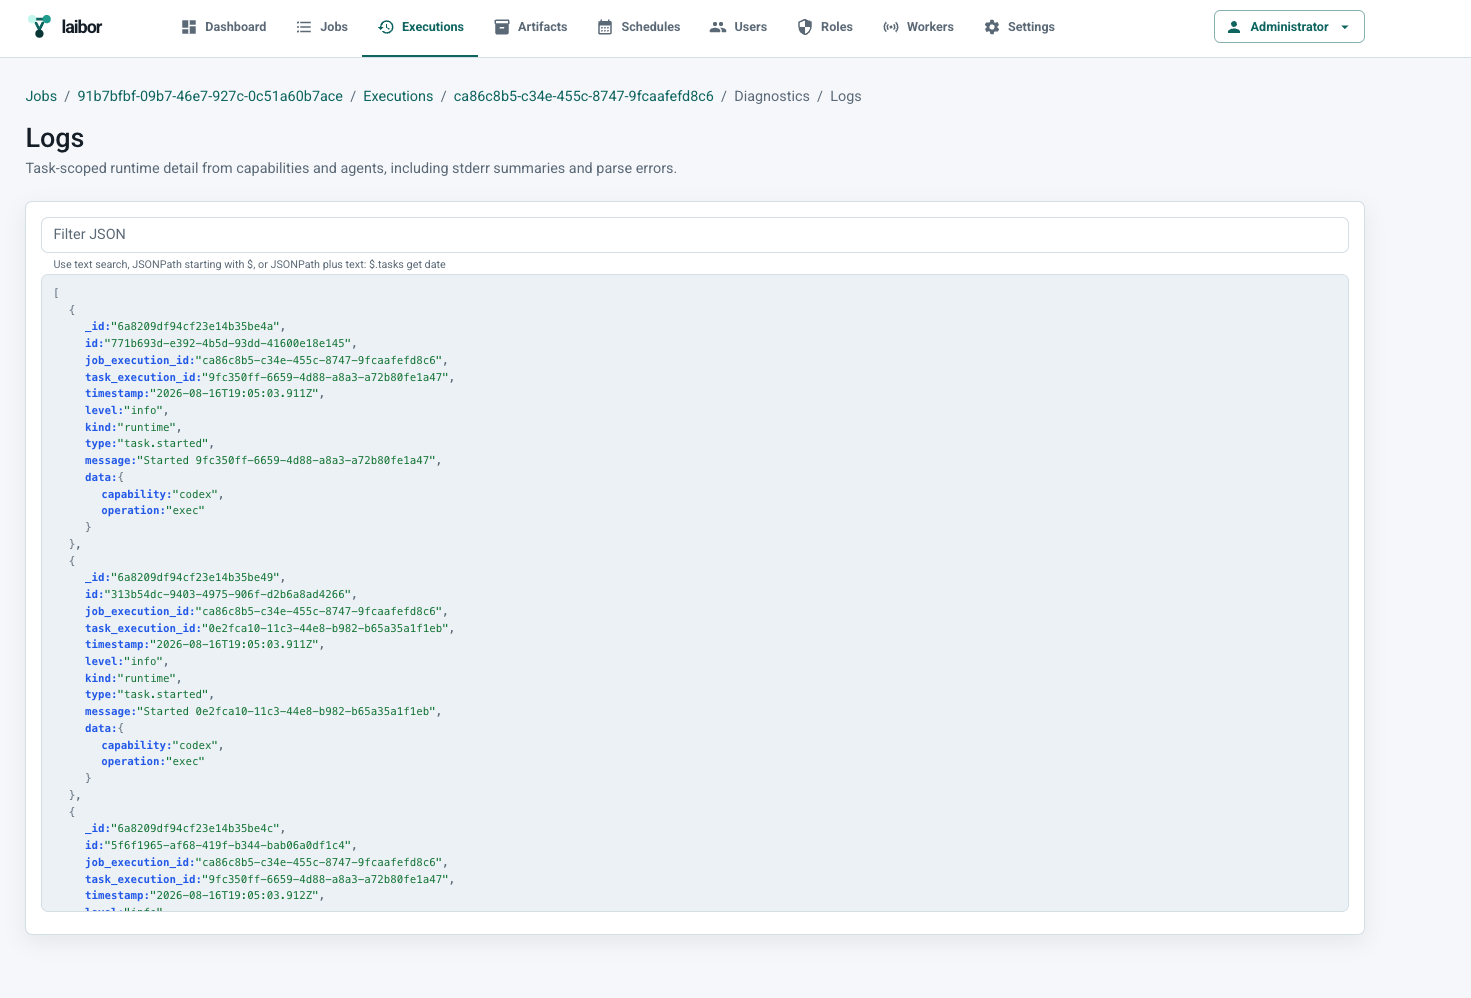Screen dimensions: 1471x998
Task: Click the Administrator account label
Action: coord(1289,27)
